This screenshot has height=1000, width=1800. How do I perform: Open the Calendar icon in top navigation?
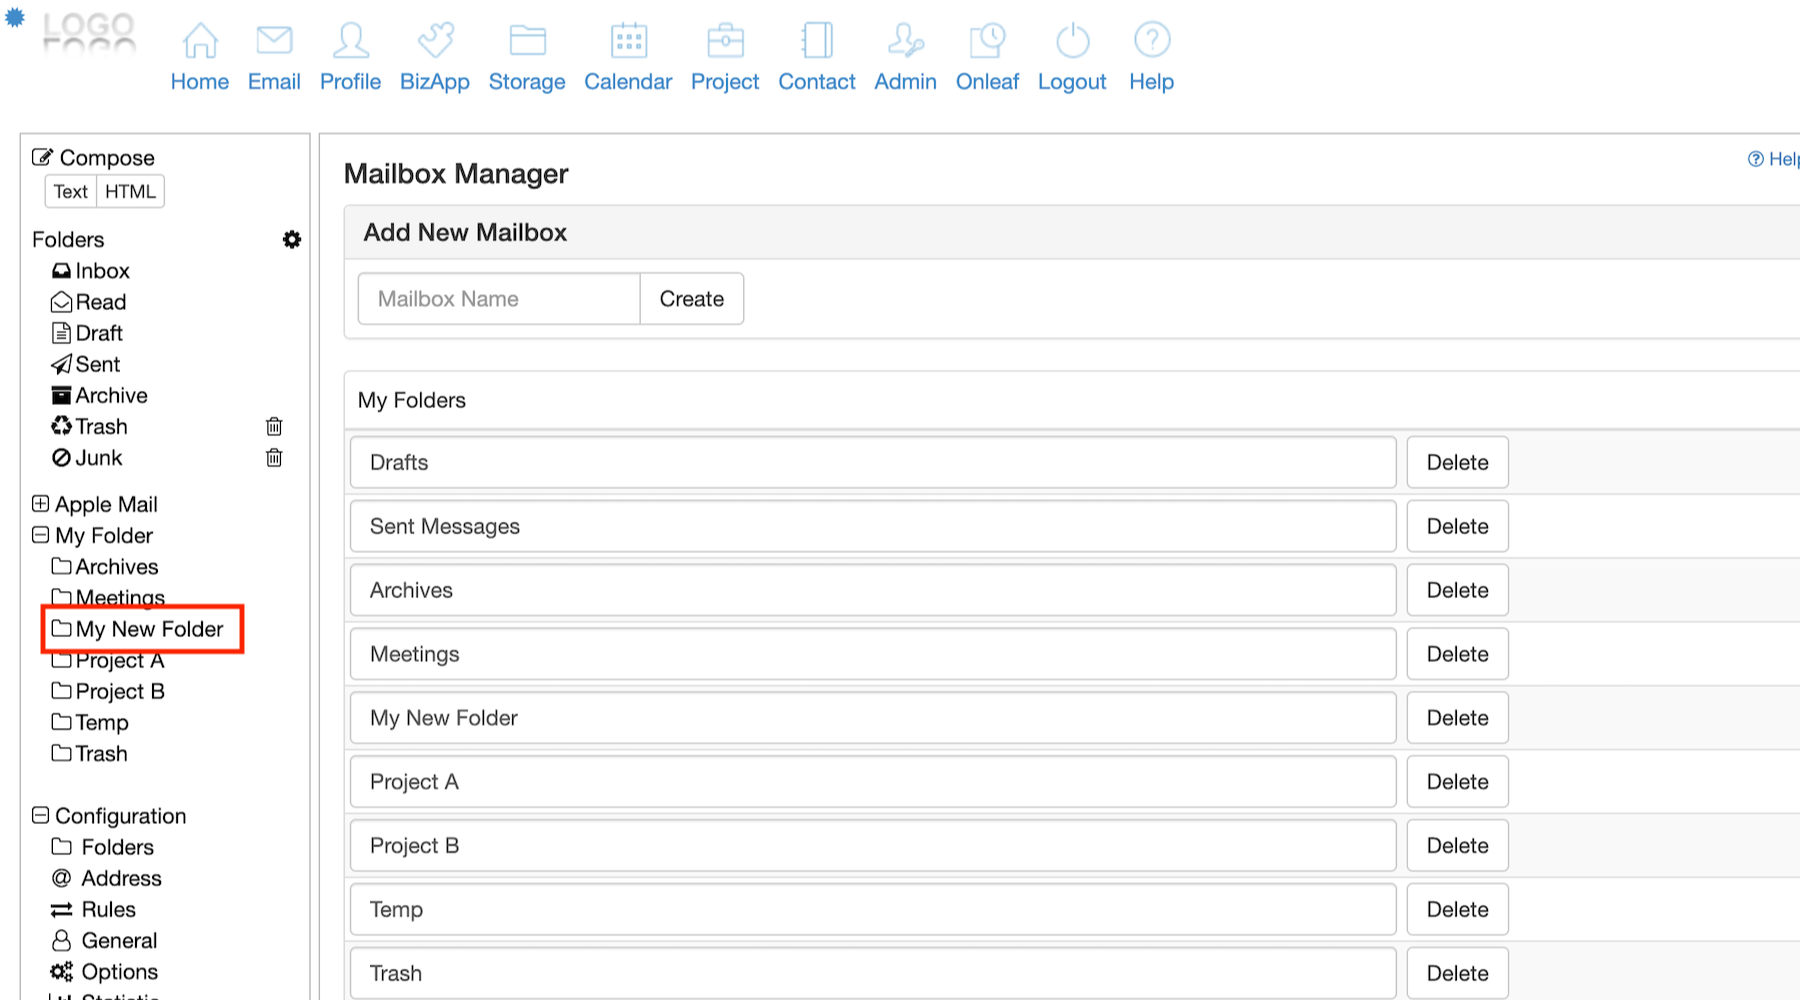point(628,41)
